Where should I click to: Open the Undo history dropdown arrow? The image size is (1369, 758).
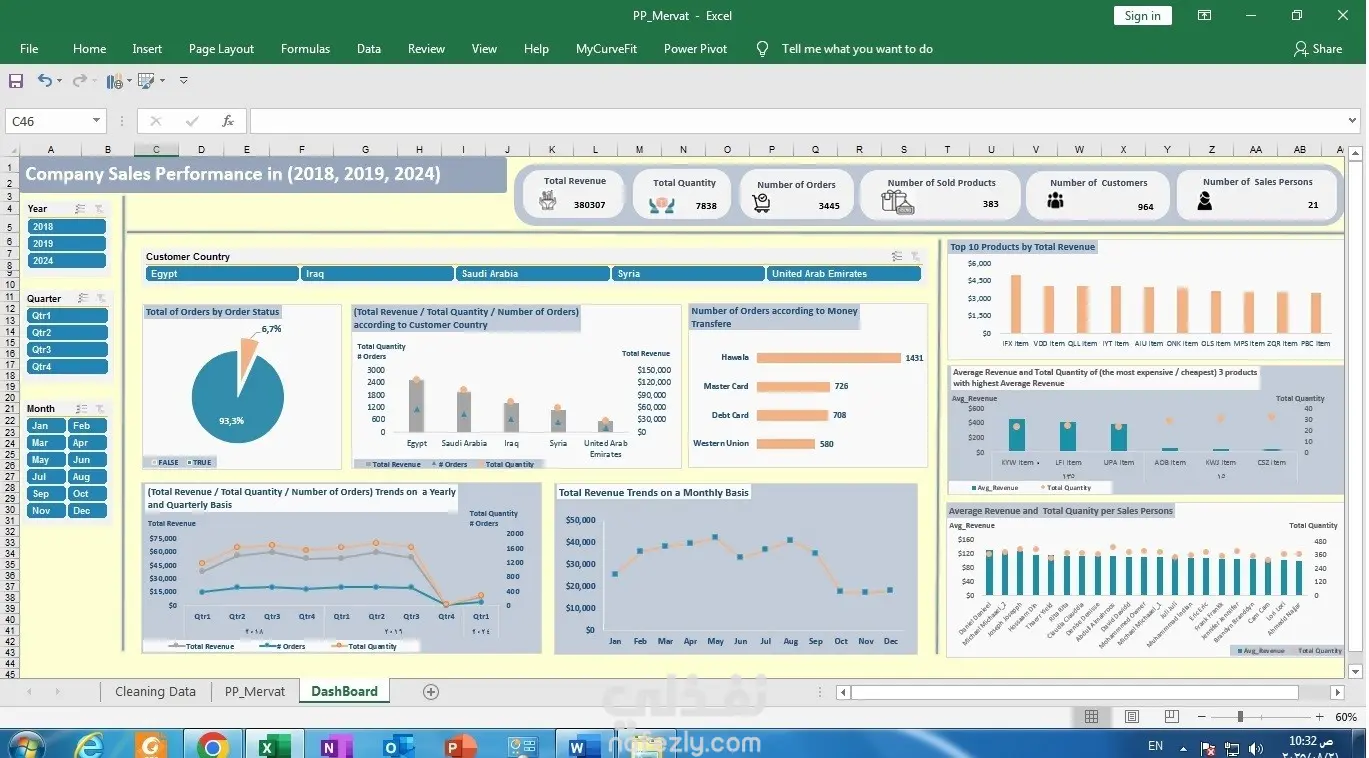pos(59,81)
